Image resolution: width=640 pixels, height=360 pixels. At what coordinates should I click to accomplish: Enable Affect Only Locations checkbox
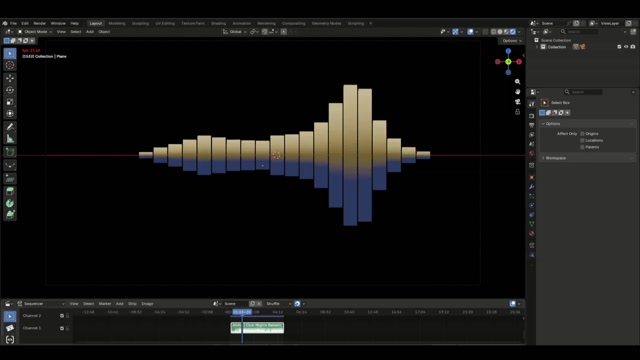[x=582, y=140]
